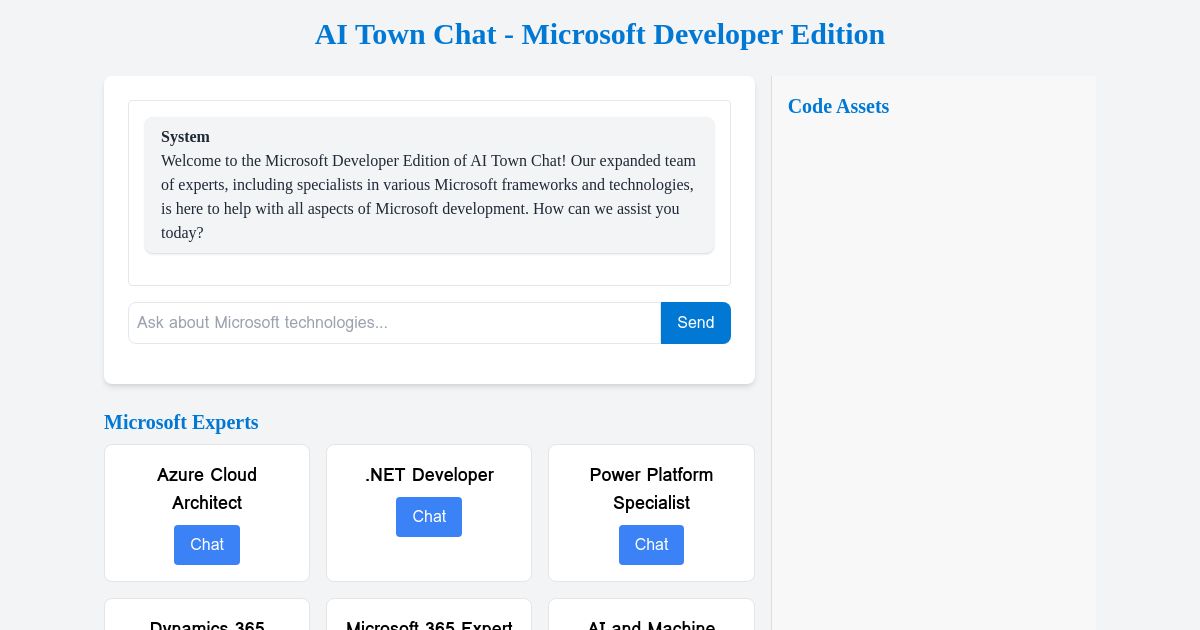Select the Power Platform Specialist card title
The width and height of the screenshot is (1200, 630).
pyautogui.click(x=651, y=489)
